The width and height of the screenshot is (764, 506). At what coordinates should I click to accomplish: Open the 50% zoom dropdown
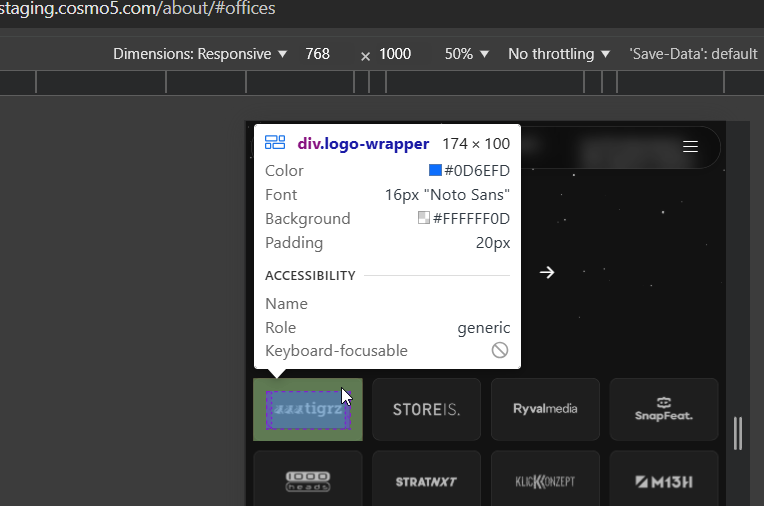[x=466, y=54]
